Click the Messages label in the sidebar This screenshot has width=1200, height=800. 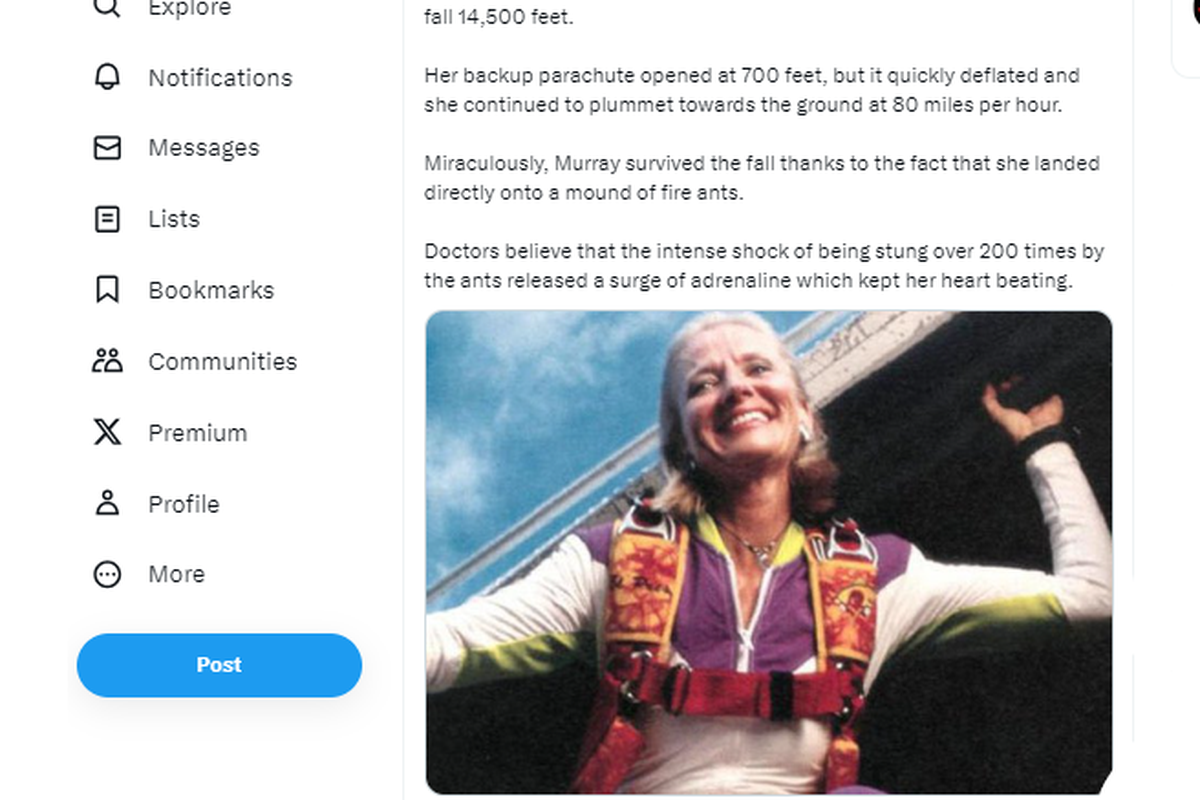(x=203, y=147)
